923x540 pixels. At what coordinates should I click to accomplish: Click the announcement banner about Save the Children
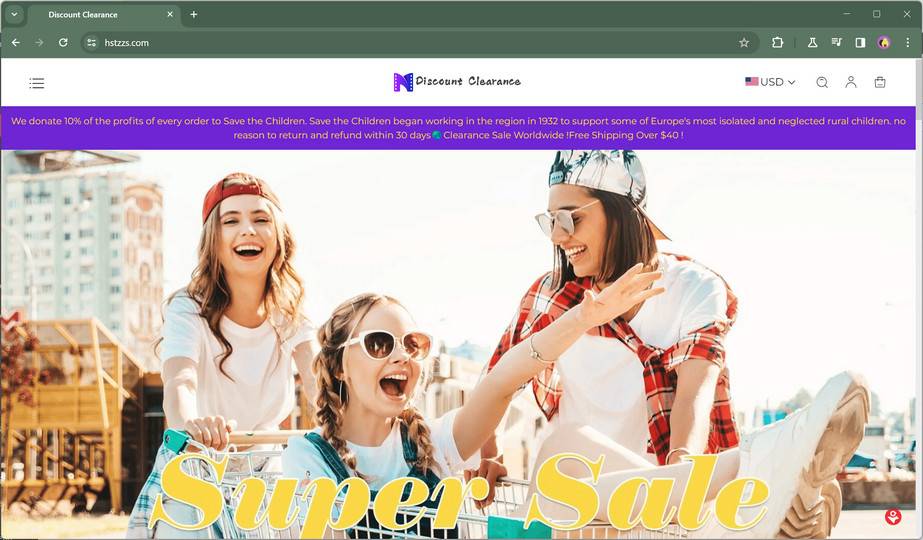pyautogui.click(x=458, y=128)
